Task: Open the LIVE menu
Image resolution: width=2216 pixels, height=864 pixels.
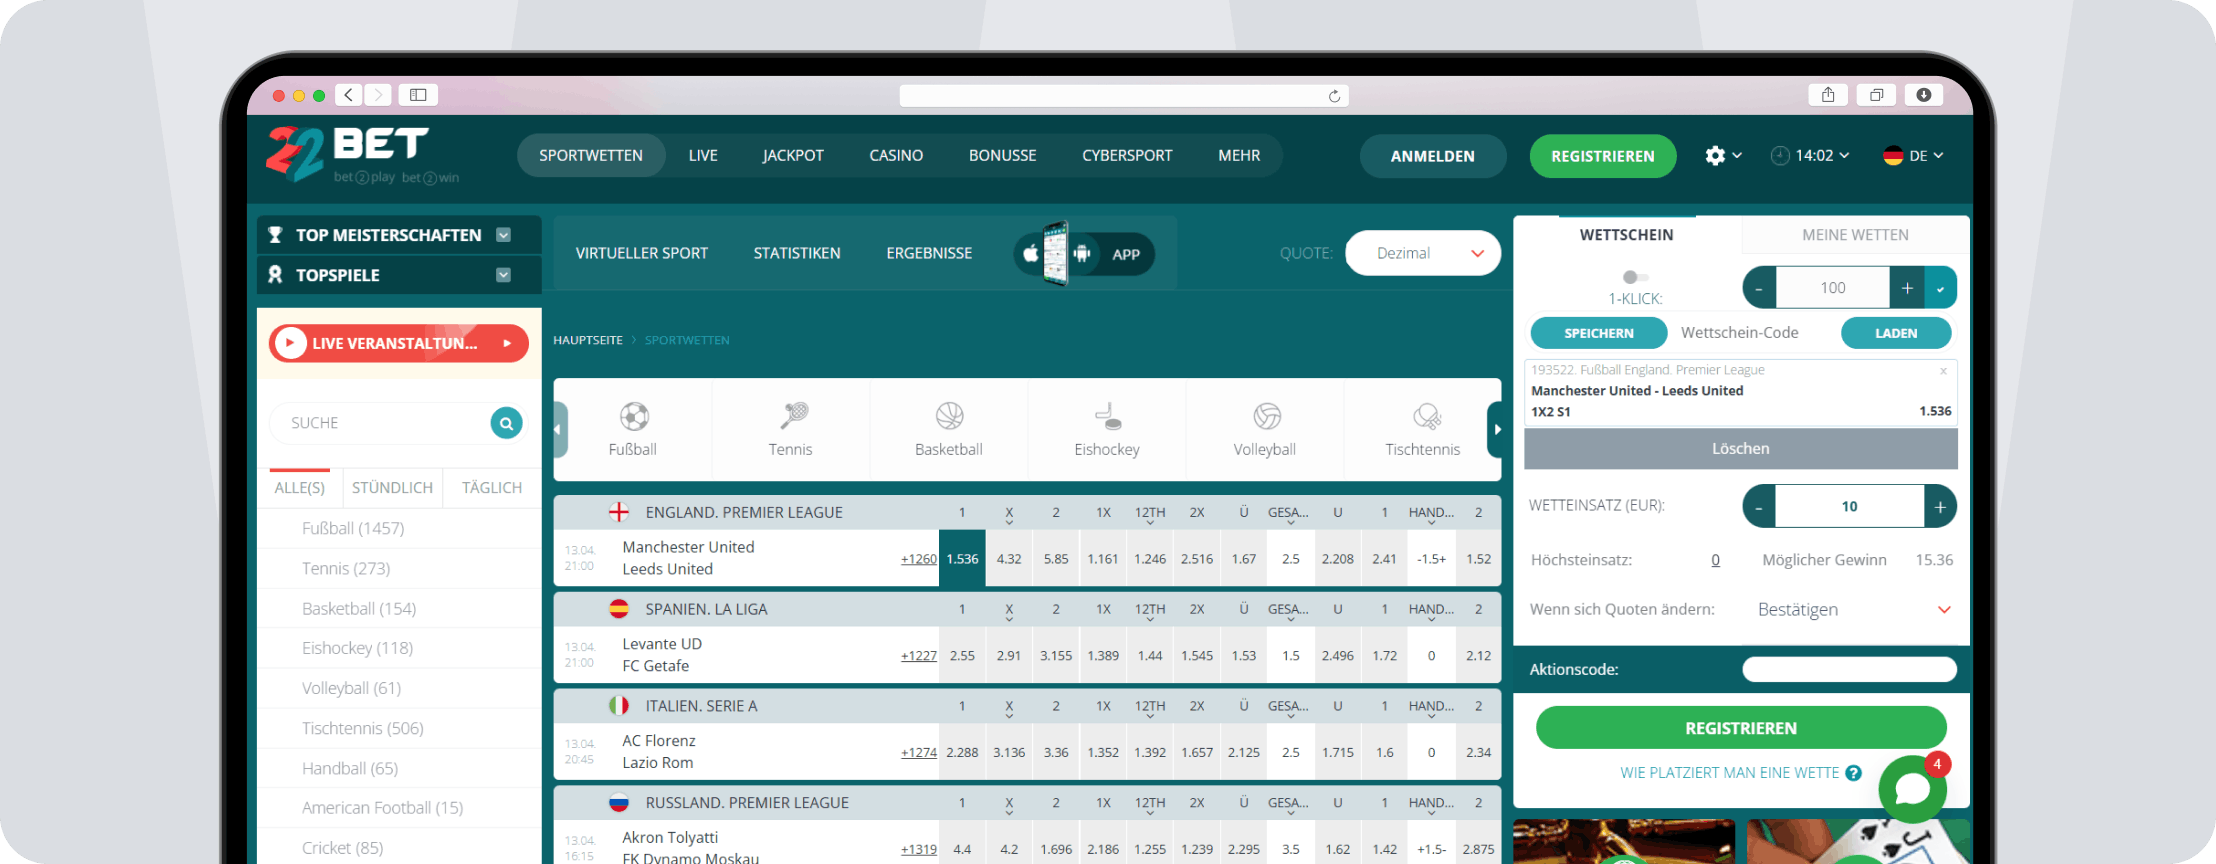Action: pyautogui.click(x=703, y=156)
